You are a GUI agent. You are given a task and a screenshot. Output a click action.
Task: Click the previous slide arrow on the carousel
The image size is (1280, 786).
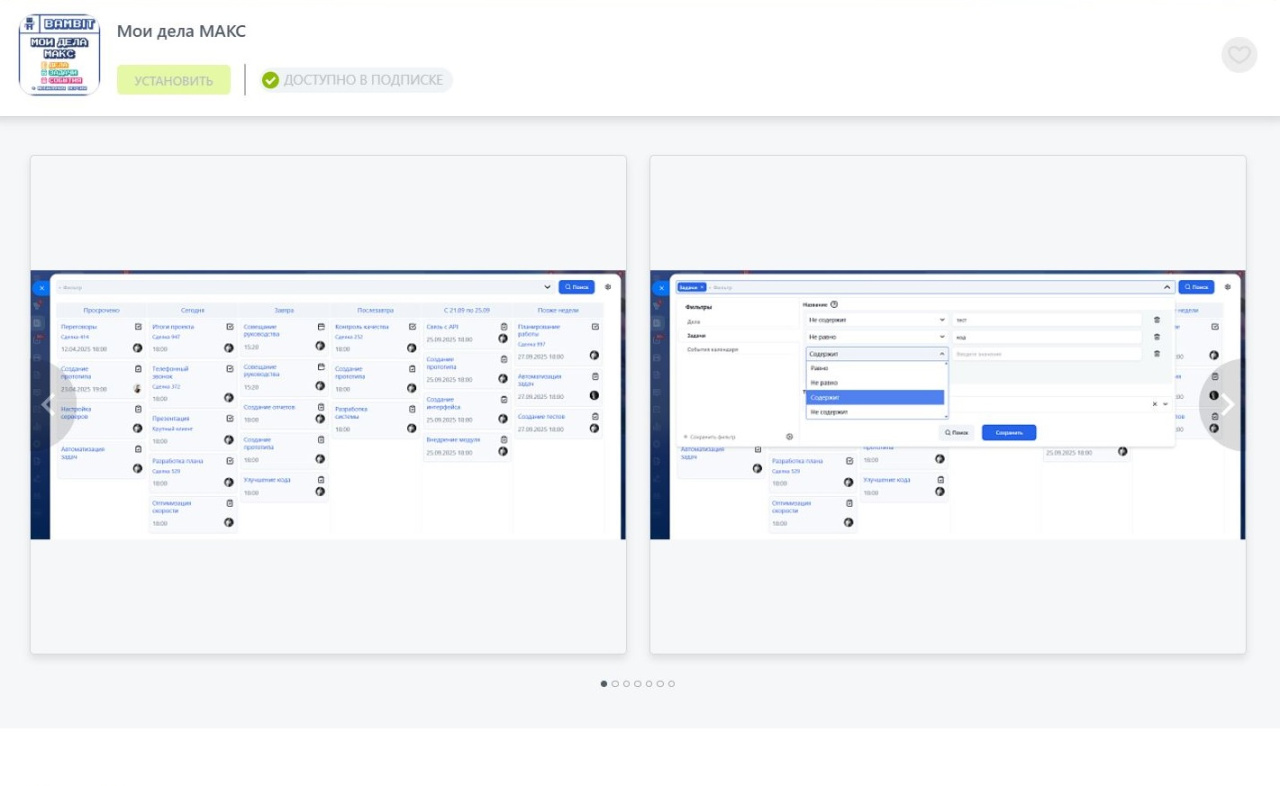click(x=47, y=405)
